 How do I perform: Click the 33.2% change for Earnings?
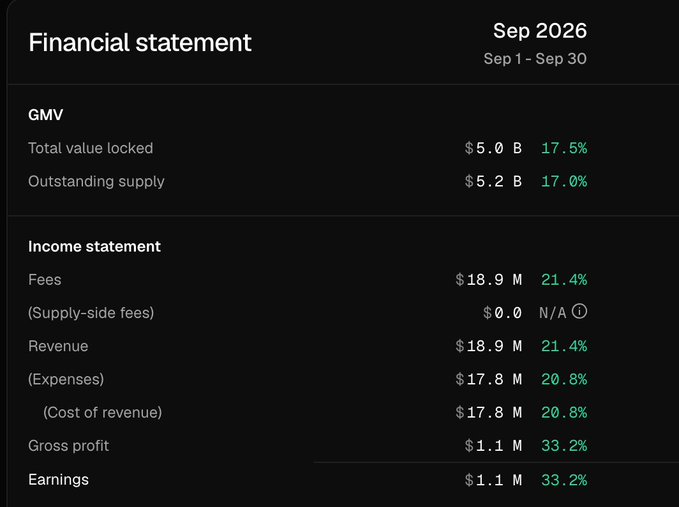point(564,480)
